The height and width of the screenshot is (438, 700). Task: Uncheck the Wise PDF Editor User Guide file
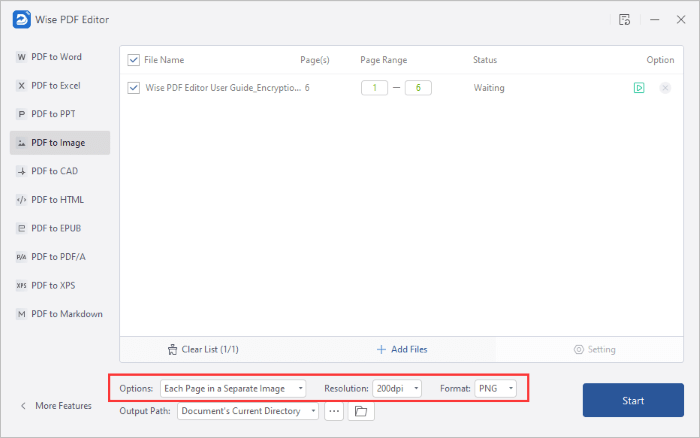[133, 88]
